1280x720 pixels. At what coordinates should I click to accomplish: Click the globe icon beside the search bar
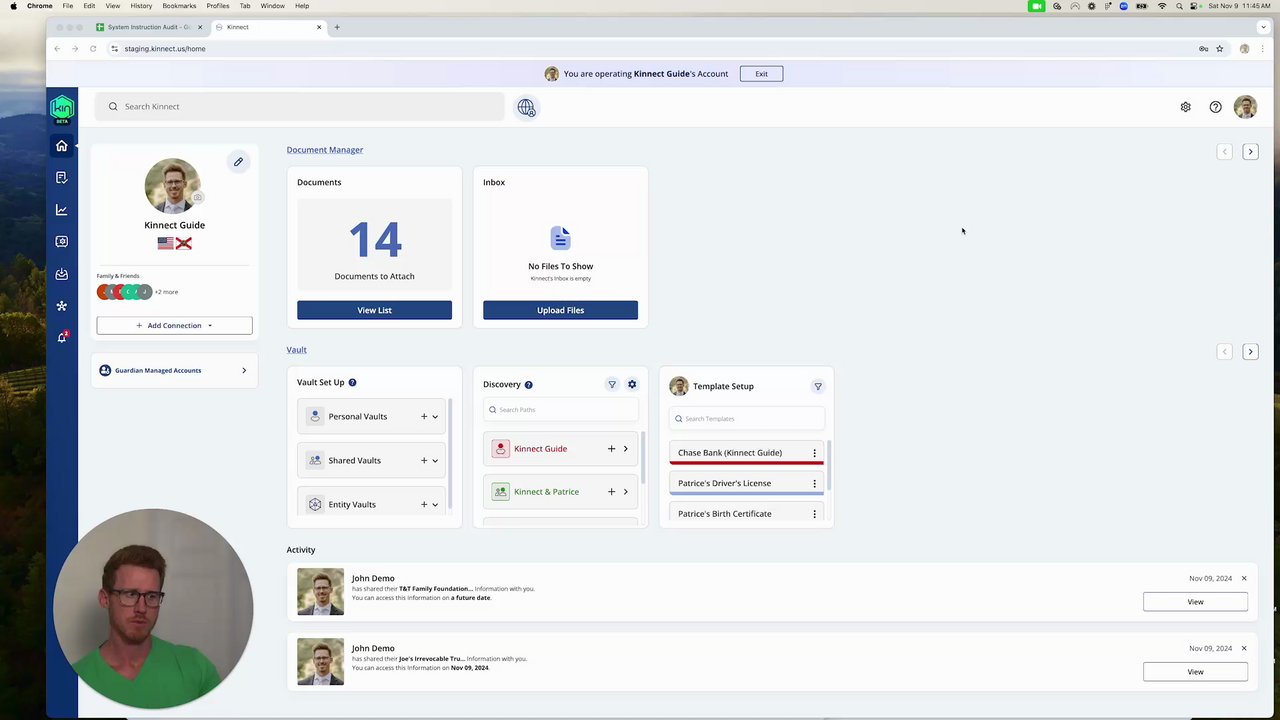tap(526, 108)
